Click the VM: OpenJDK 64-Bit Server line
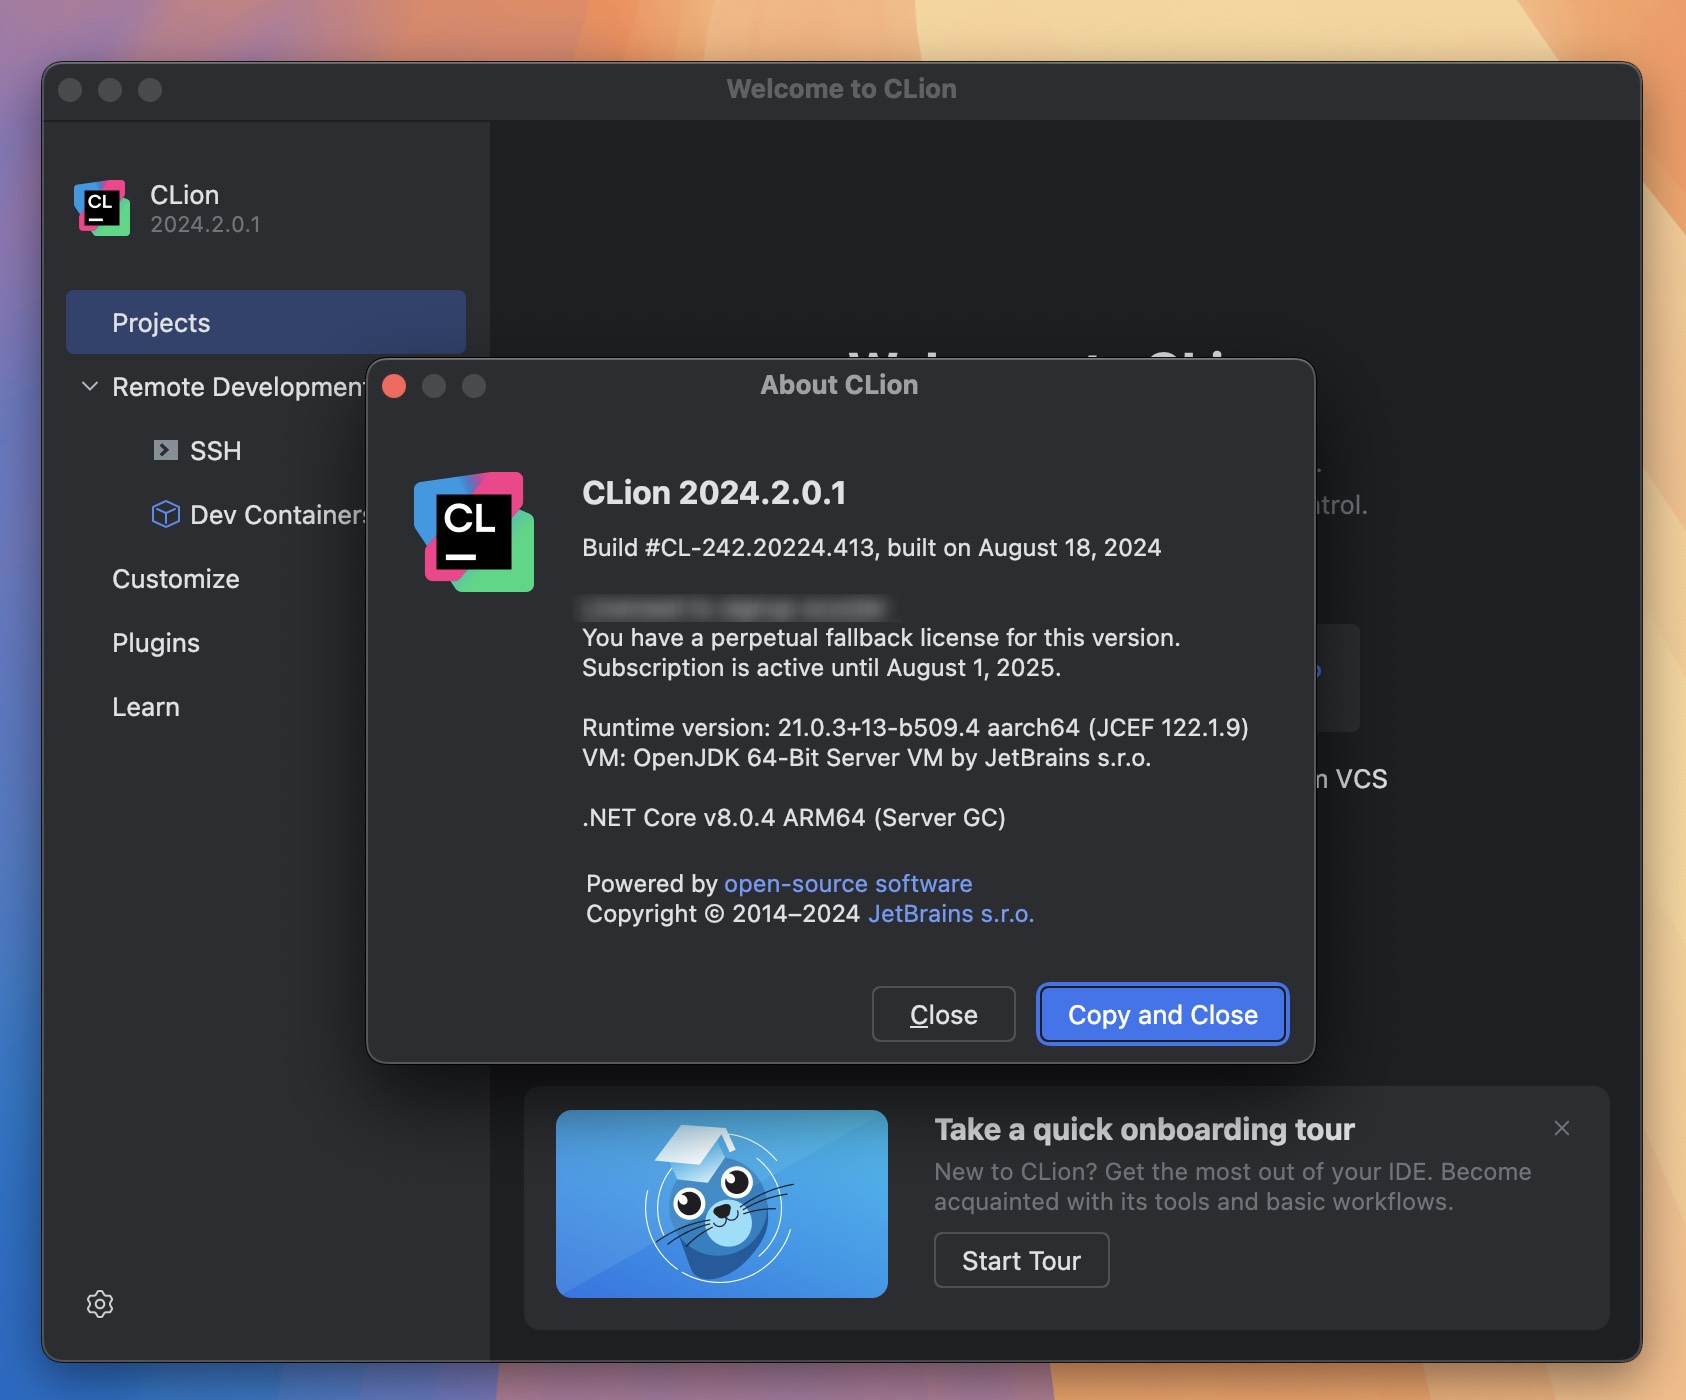This screenshot has height=1400, width=1686. tap(866, 758)
